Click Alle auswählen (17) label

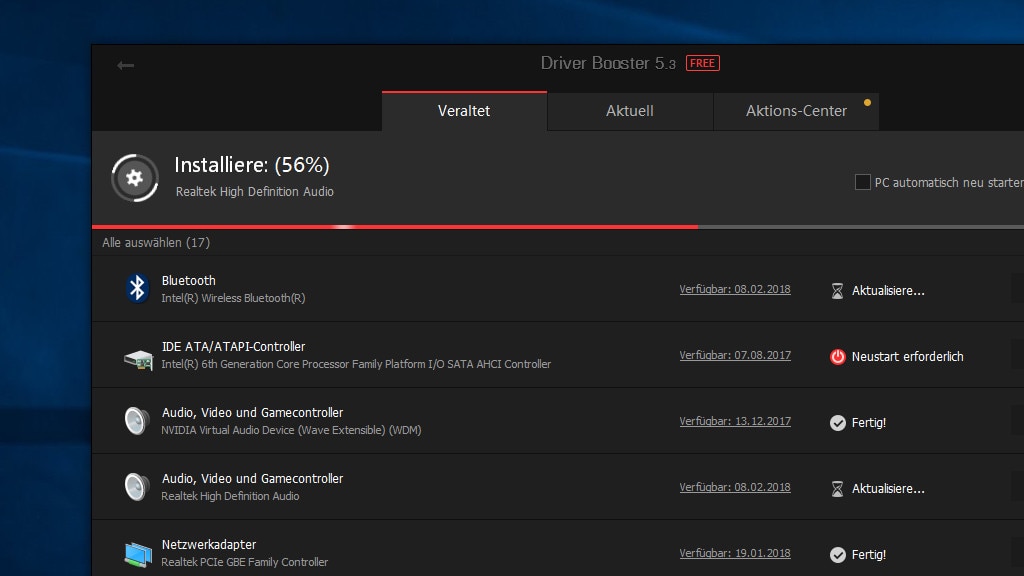156,242
